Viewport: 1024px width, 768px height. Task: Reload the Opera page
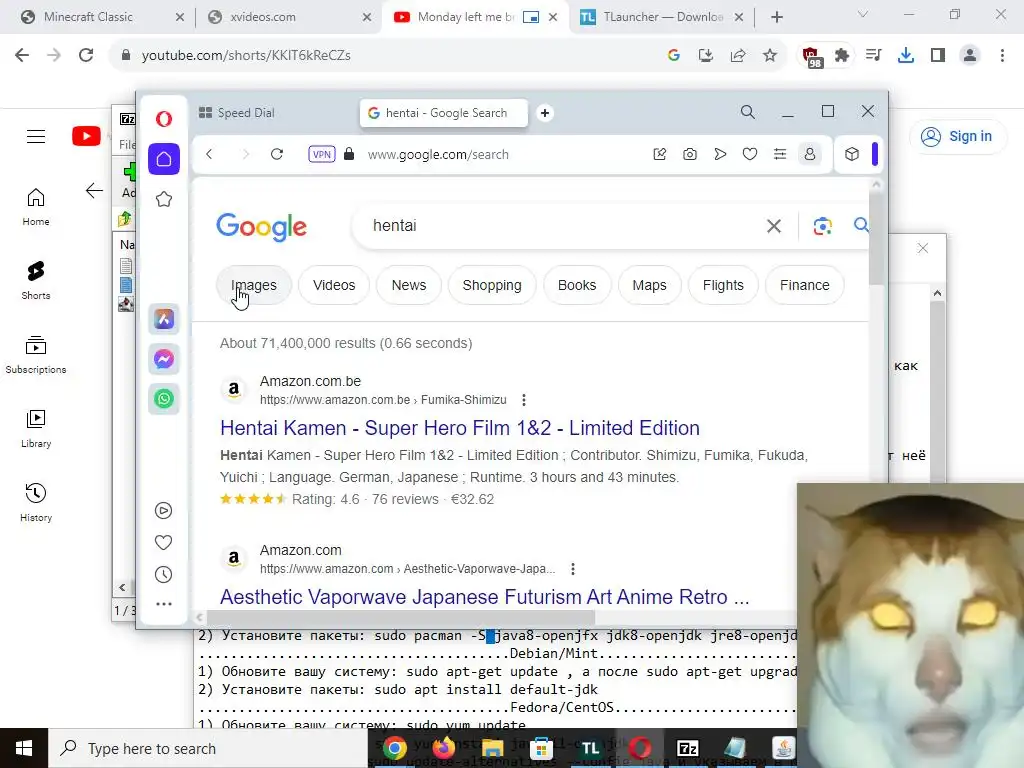coord(277,154)
